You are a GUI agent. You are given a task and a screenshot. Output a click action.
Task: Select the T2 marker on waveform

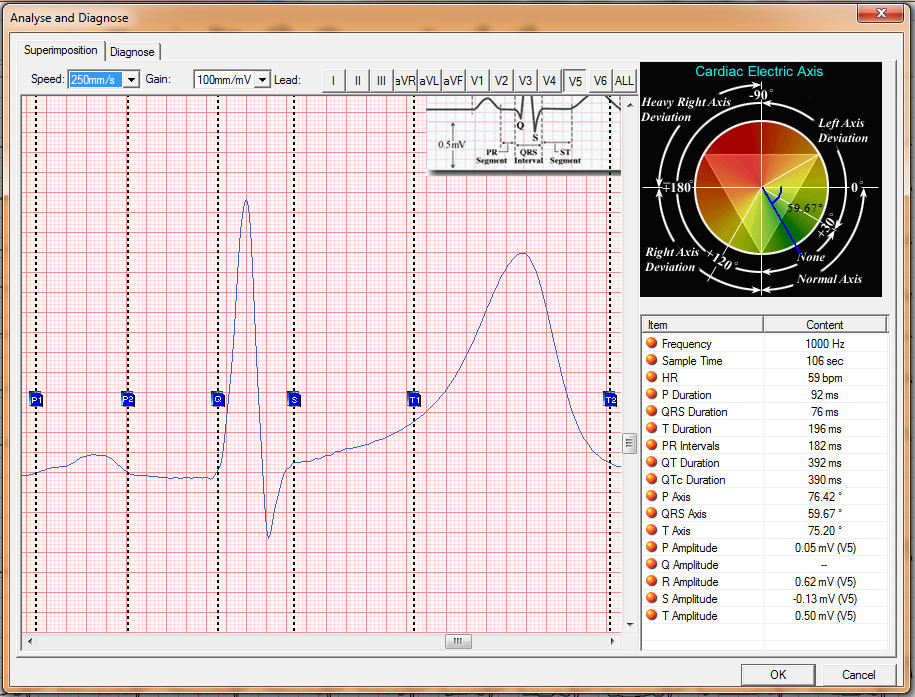pos(610,399)
